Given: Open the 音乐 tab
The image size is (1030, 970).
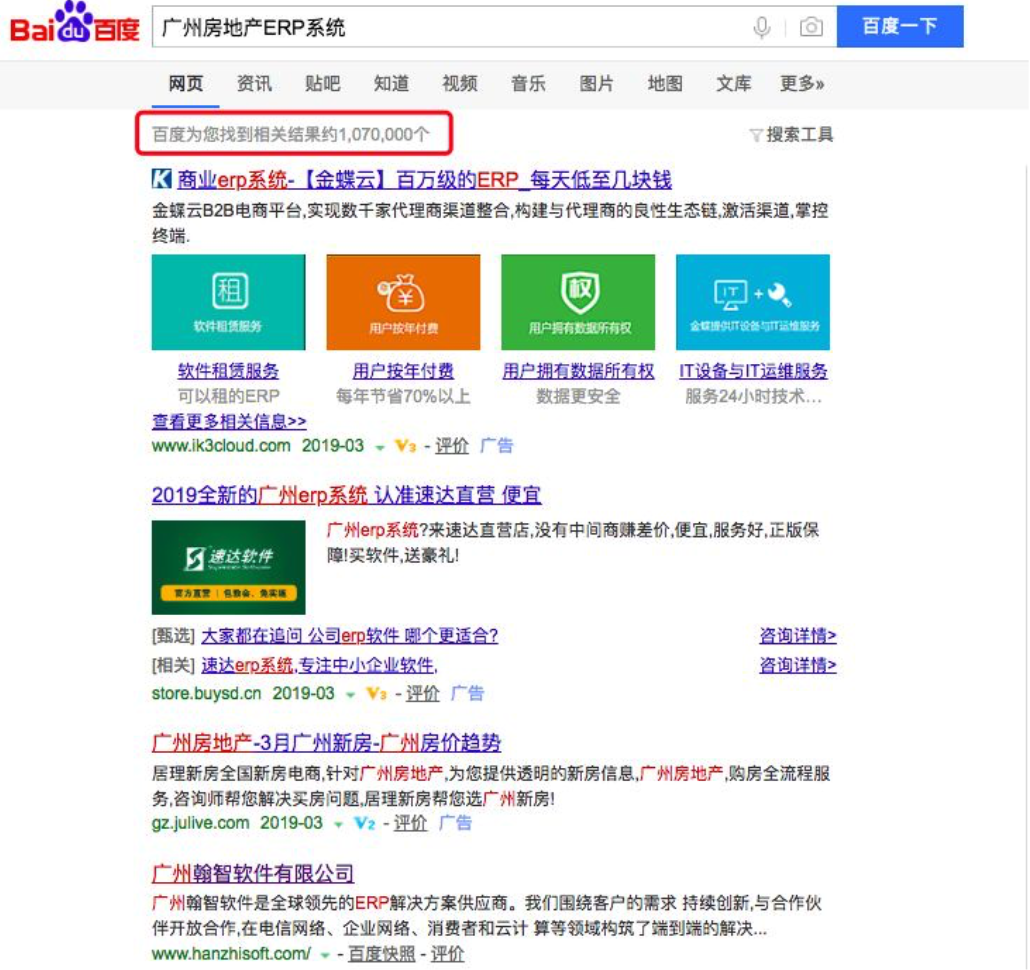Looking at the screenshot, I should point(528,83).
